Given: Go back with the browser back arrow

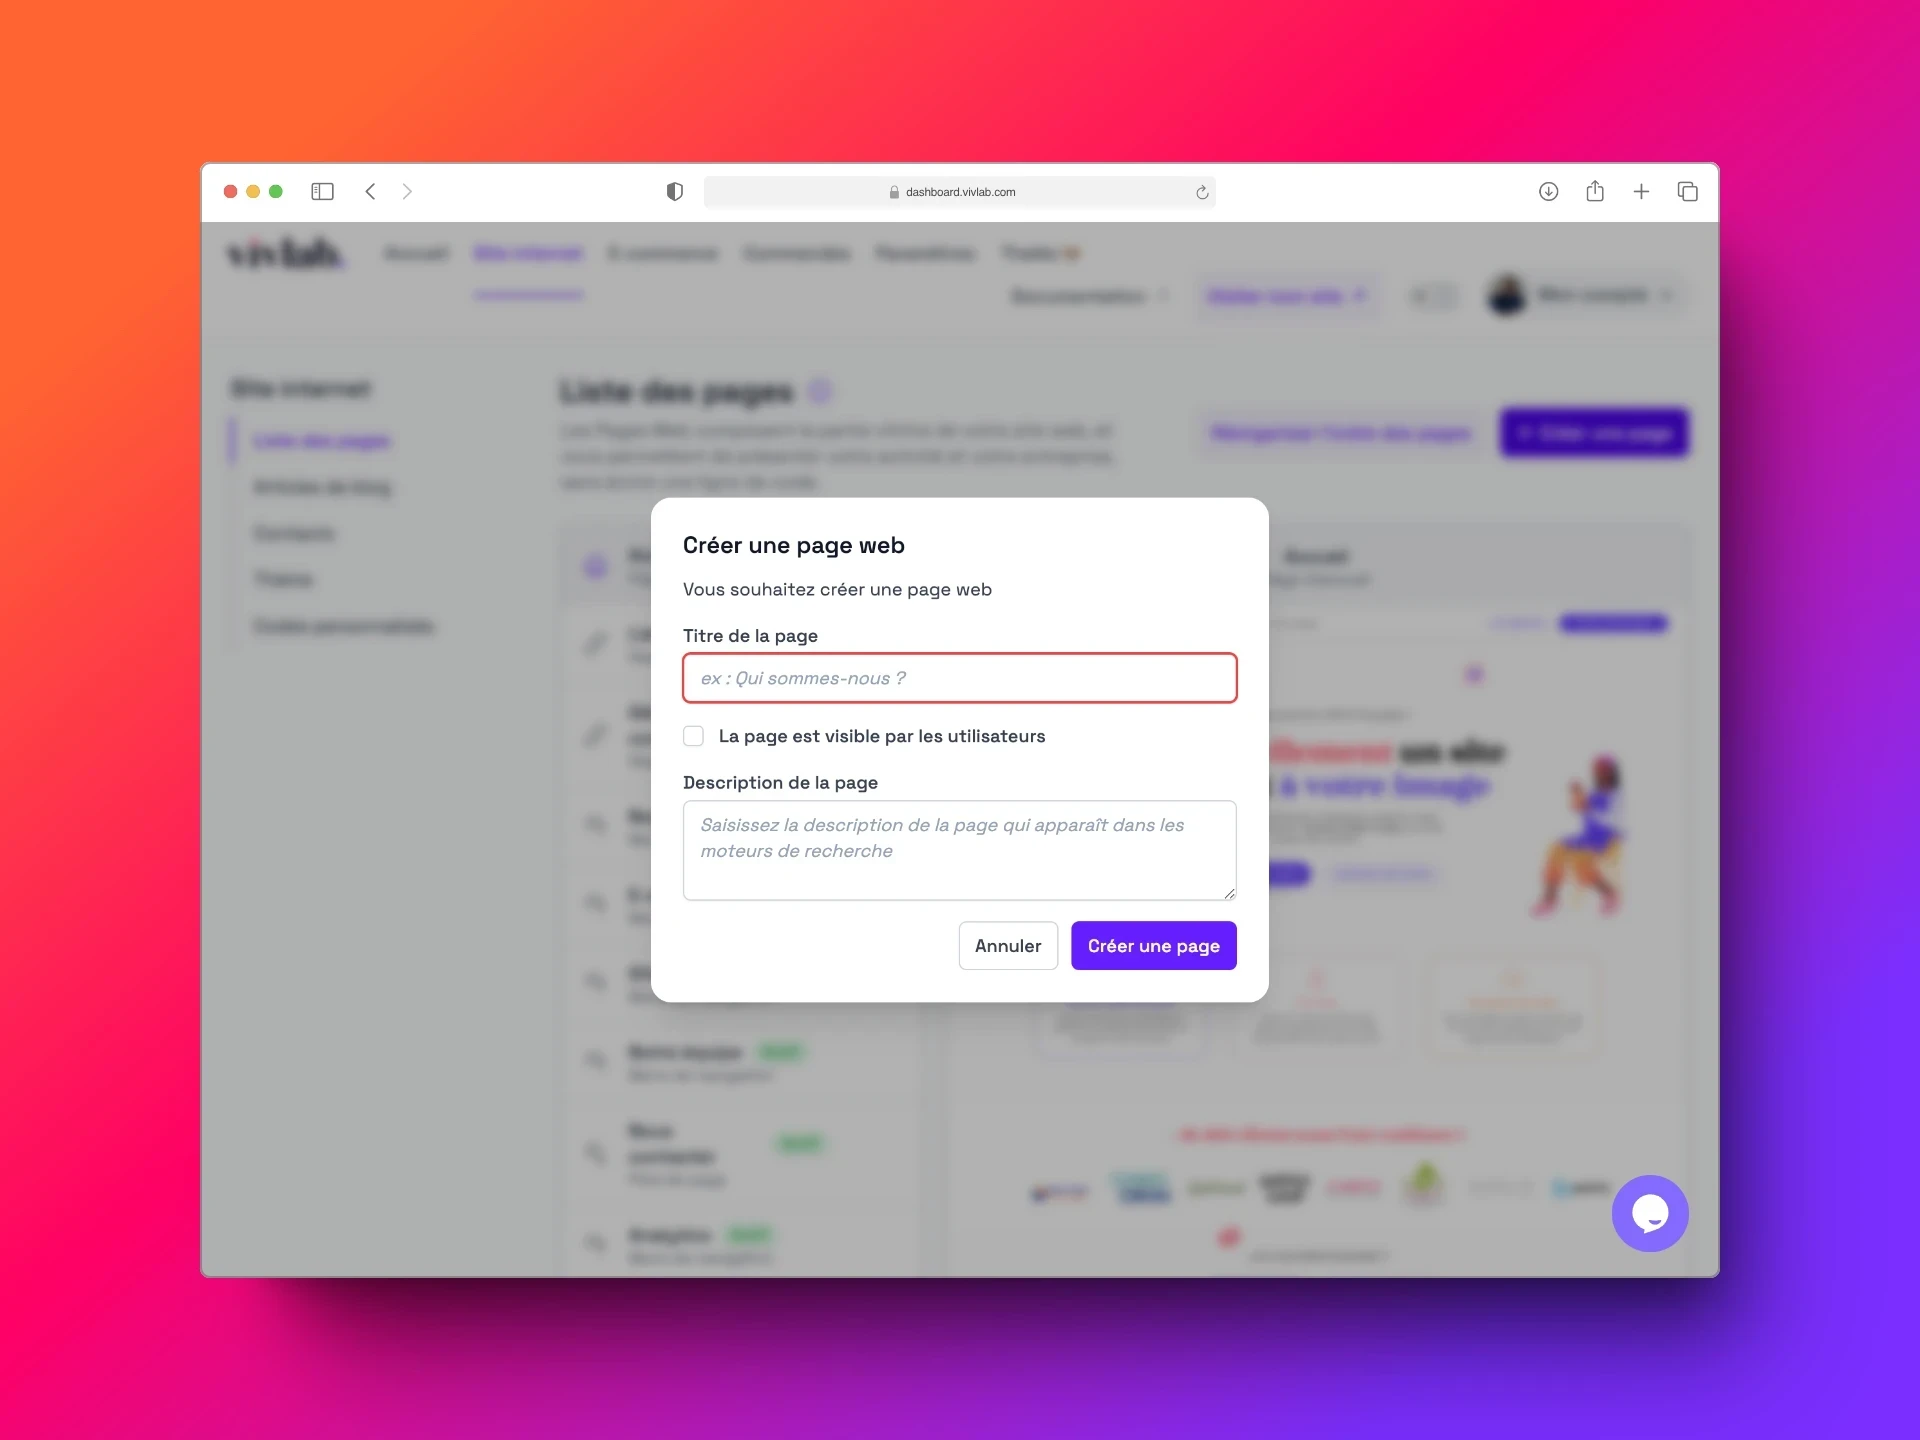Looking at the screenshot, I should point(370,191).
